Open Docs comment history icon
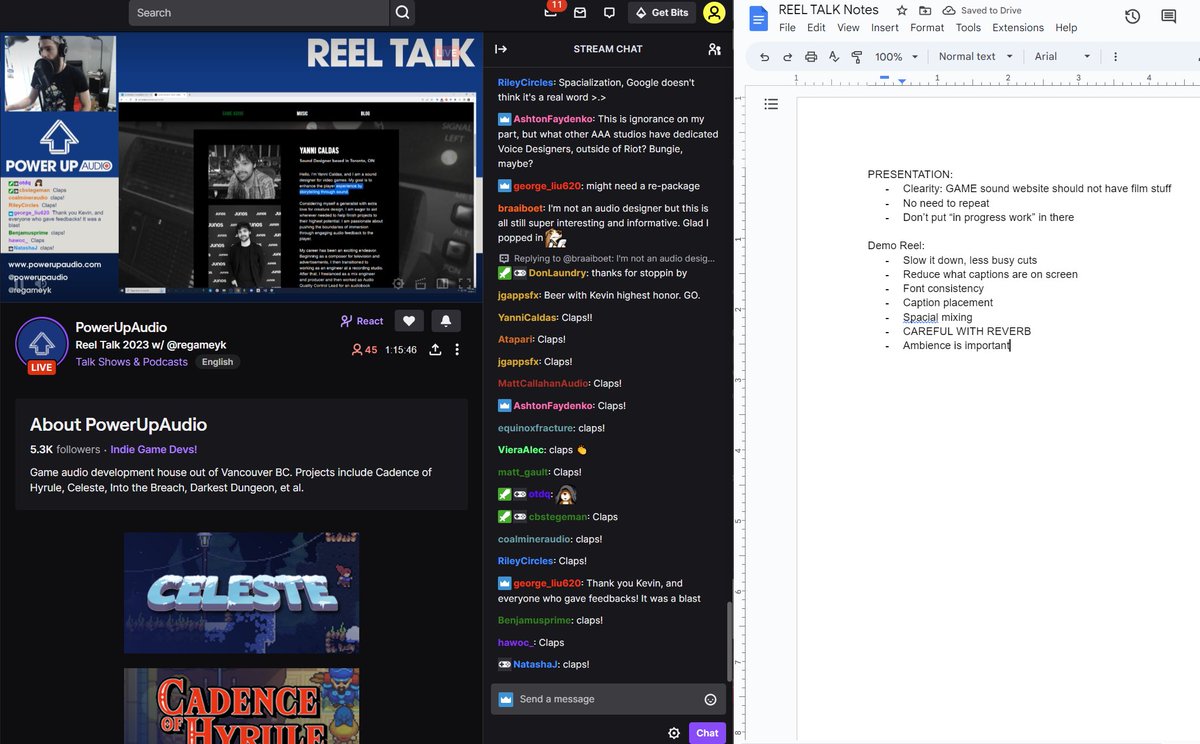This screenshot has height=744, width=1200. coord(1169,17)
